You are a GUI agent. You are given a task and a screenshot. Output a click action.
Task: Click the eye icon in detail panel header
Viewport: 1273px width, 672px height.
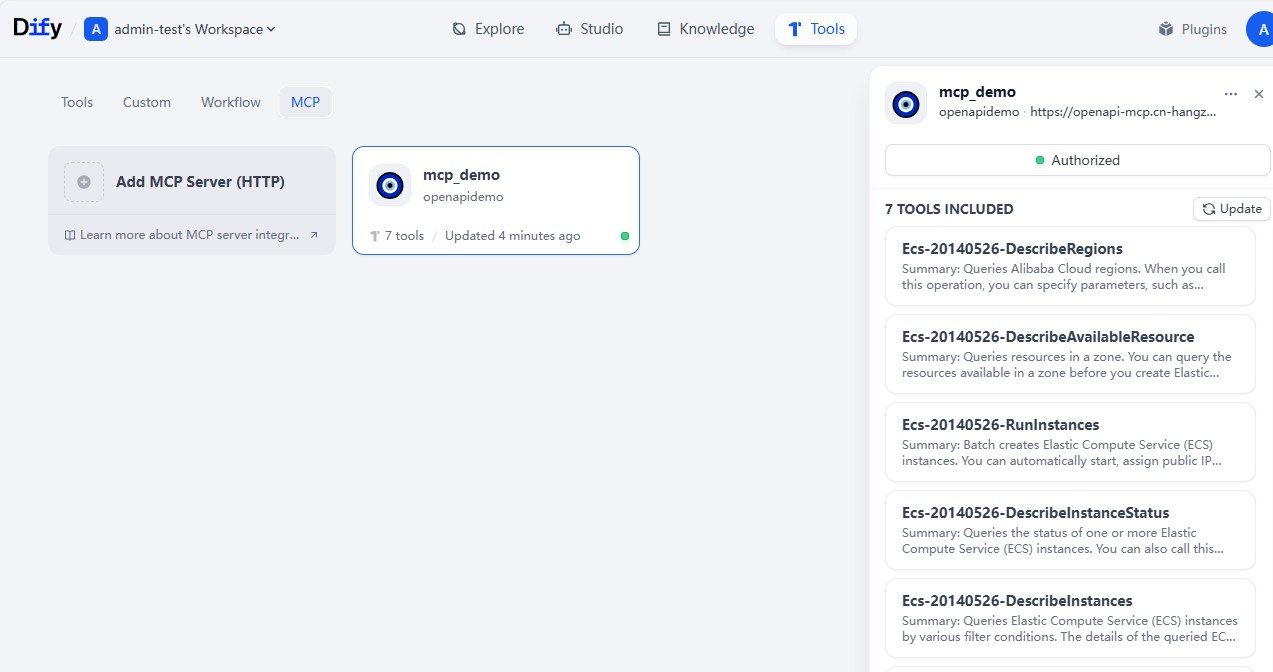pos(906,103)
